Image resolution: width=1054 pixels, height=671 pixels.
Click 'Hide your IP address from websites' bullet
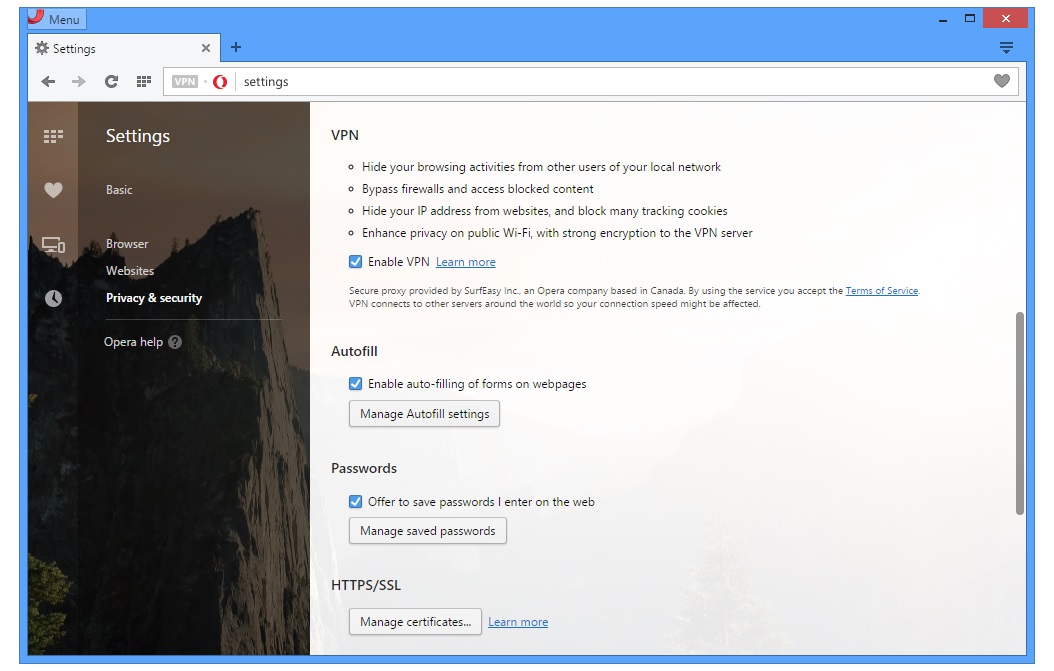click(544, 210)
